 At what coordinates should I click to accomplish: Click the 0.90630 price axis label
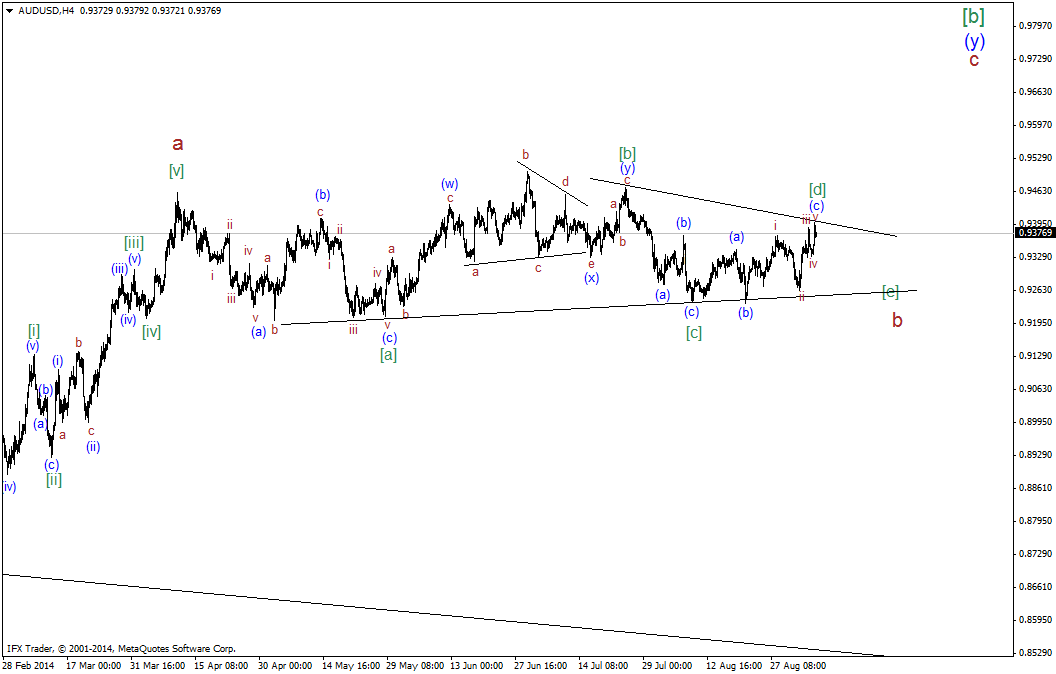click(1035, 389)
